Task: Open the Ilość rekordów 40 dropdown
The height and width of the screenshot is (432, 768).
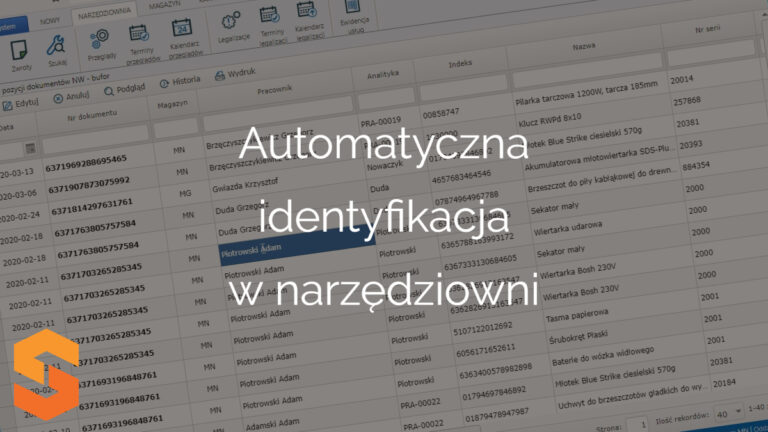Action: [x=728, y=413]
